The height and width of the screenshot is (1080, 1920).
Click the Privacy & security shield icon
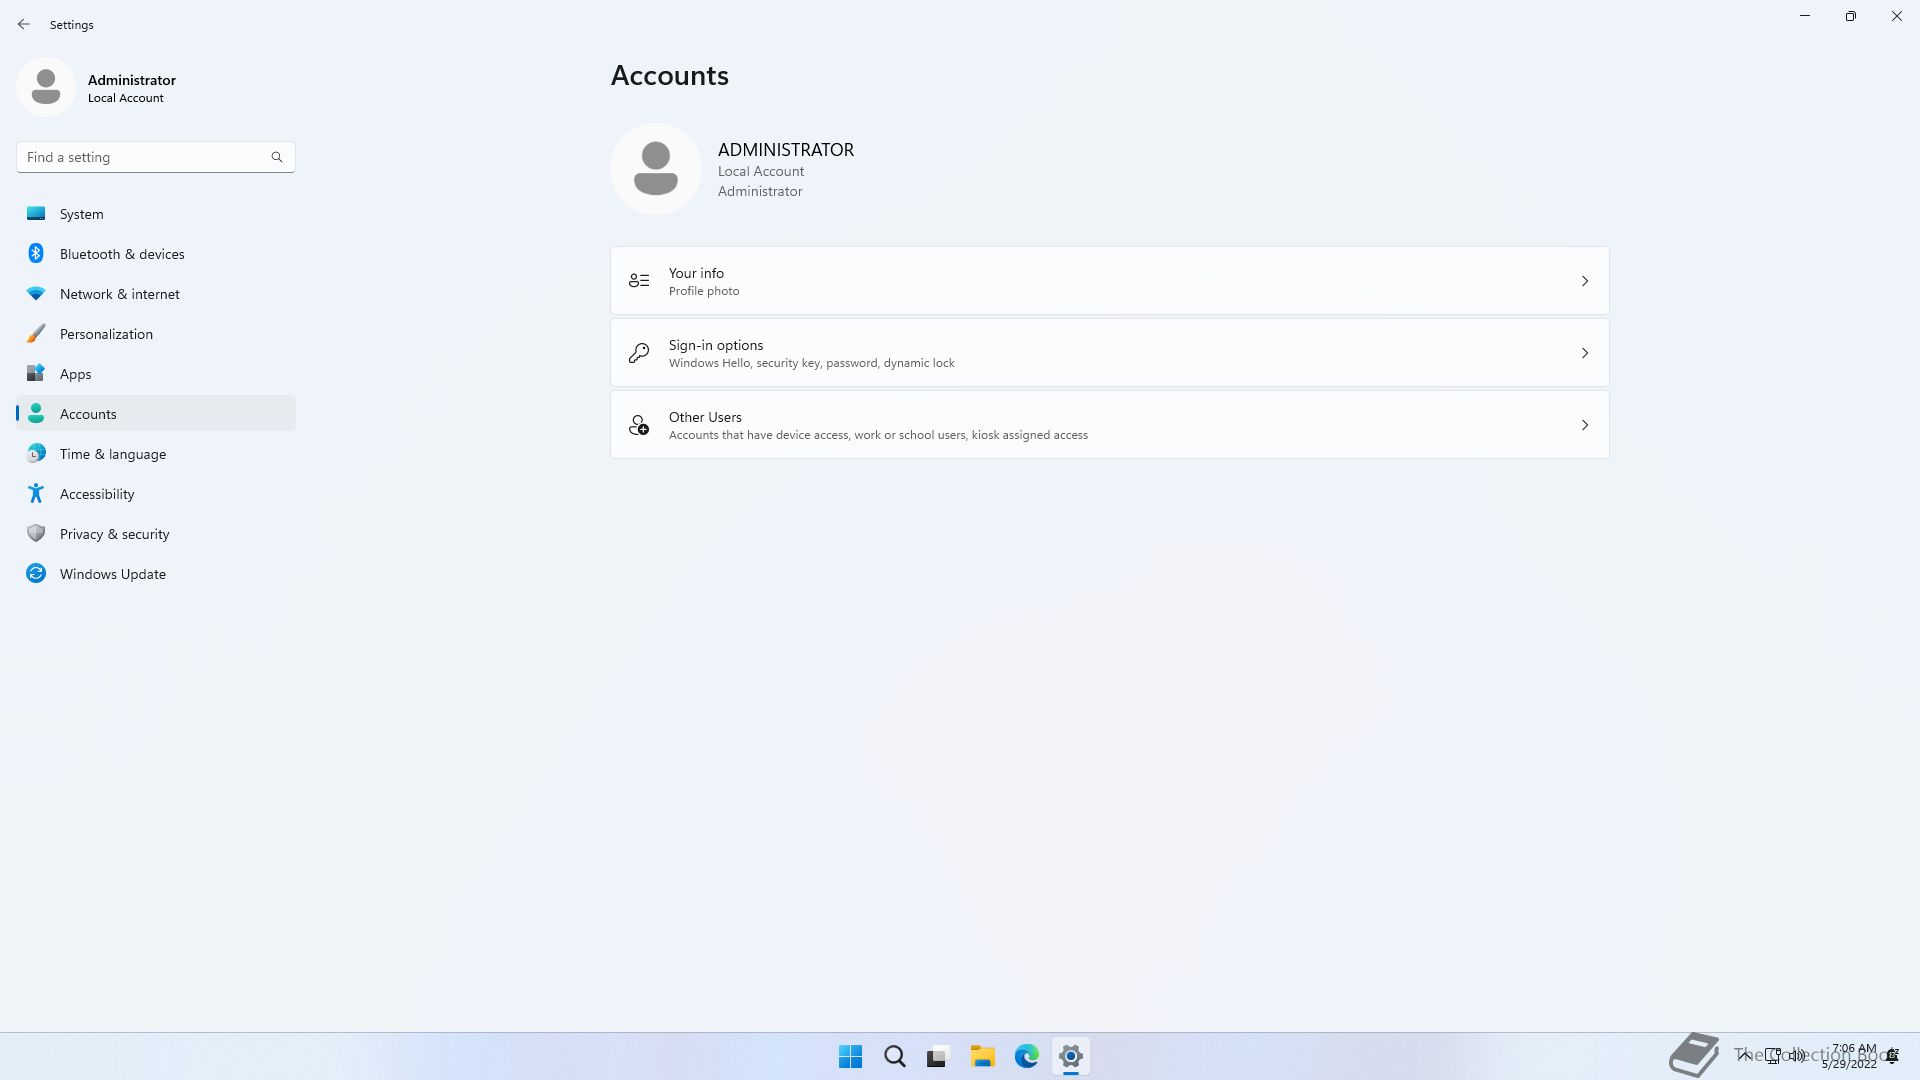36,533
